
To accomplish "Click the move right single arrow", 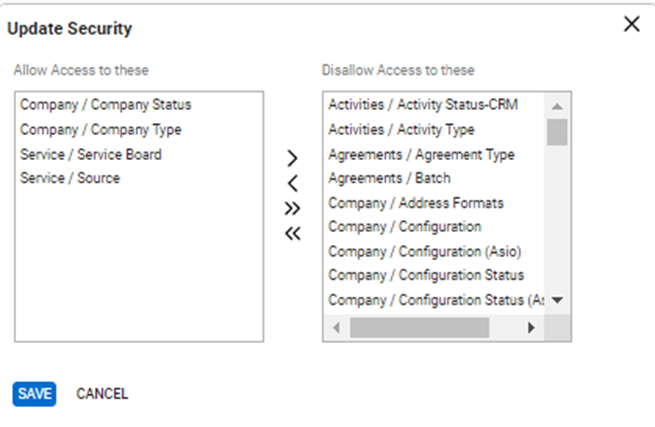I will 292,158.
